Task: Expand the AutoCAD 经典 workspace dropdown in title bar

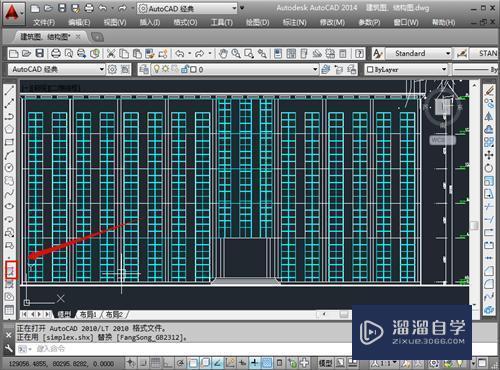Action: point(234,8)
